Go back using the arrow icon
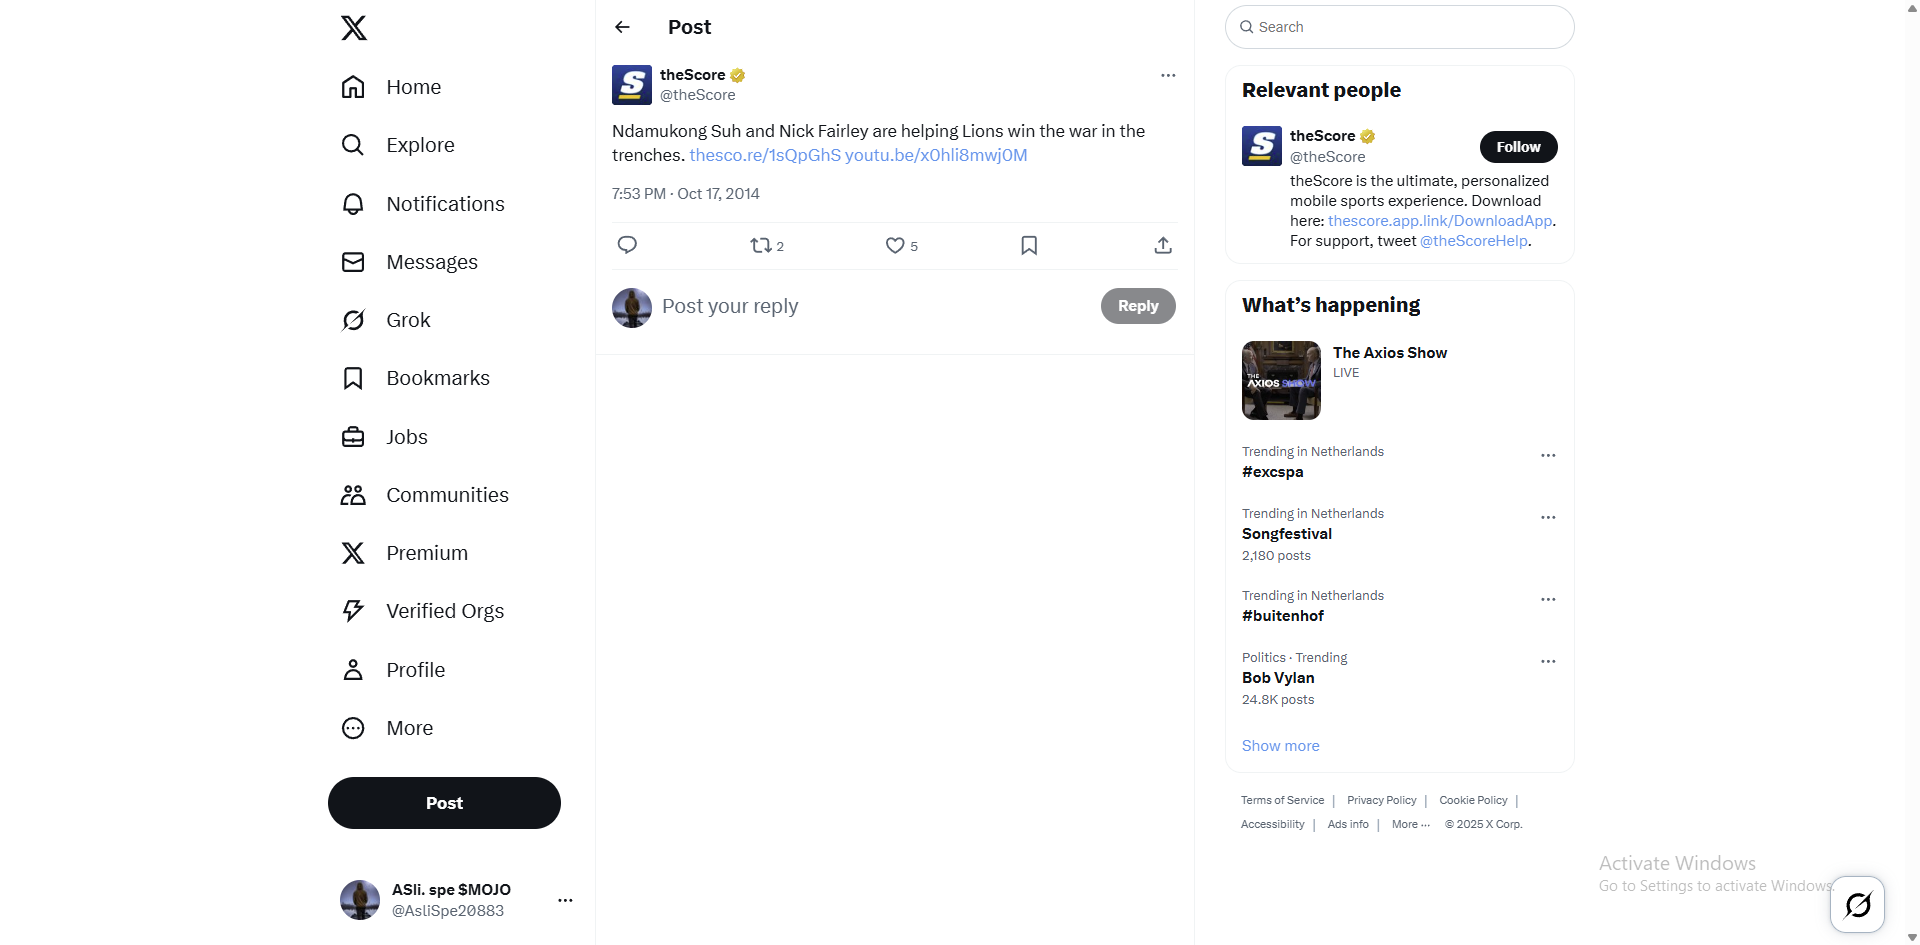Screen dimensions: 1920x945 coord(622,27)
